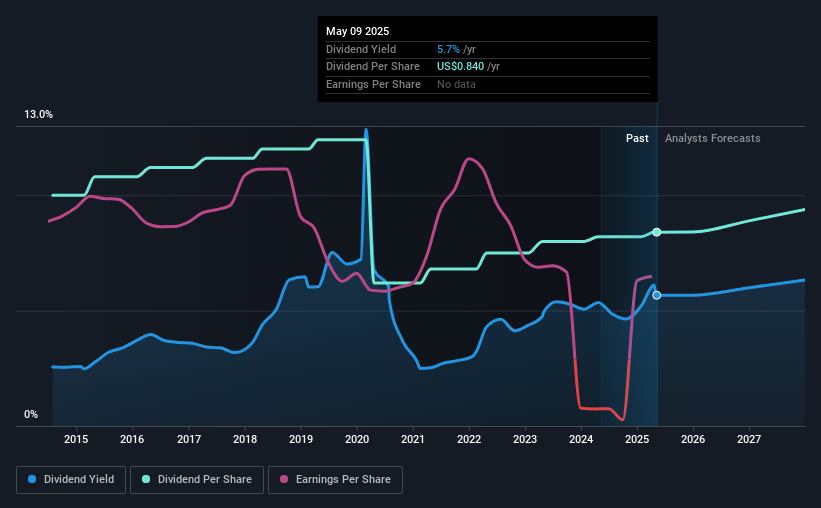Click the 2021 x-axis label
The width and height of the screenshot is (821, 508).
coord(413,439)
